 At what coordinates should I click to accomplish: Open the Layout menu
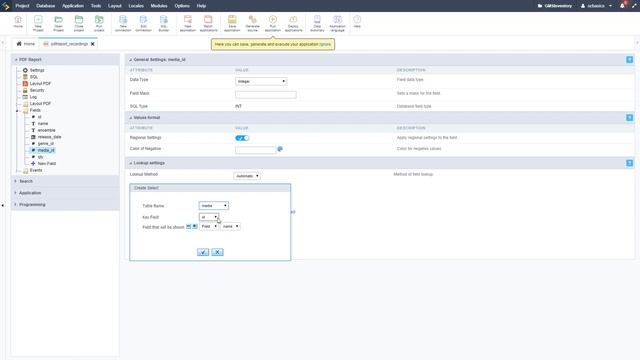[x=115, y=6]
